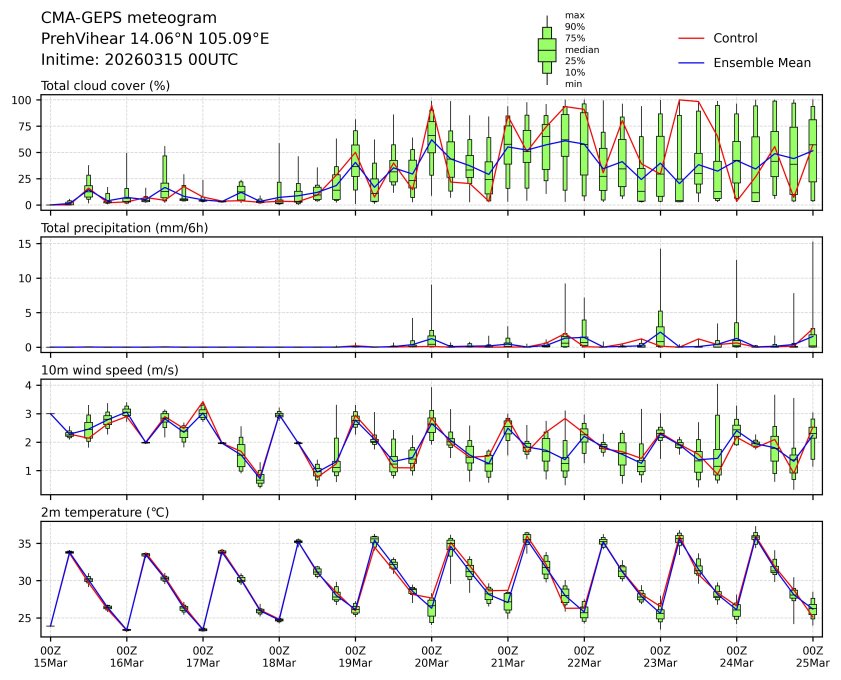Screen dimensions: 841x680
Task: Click the red Control legend line
Action: point(692,38)
